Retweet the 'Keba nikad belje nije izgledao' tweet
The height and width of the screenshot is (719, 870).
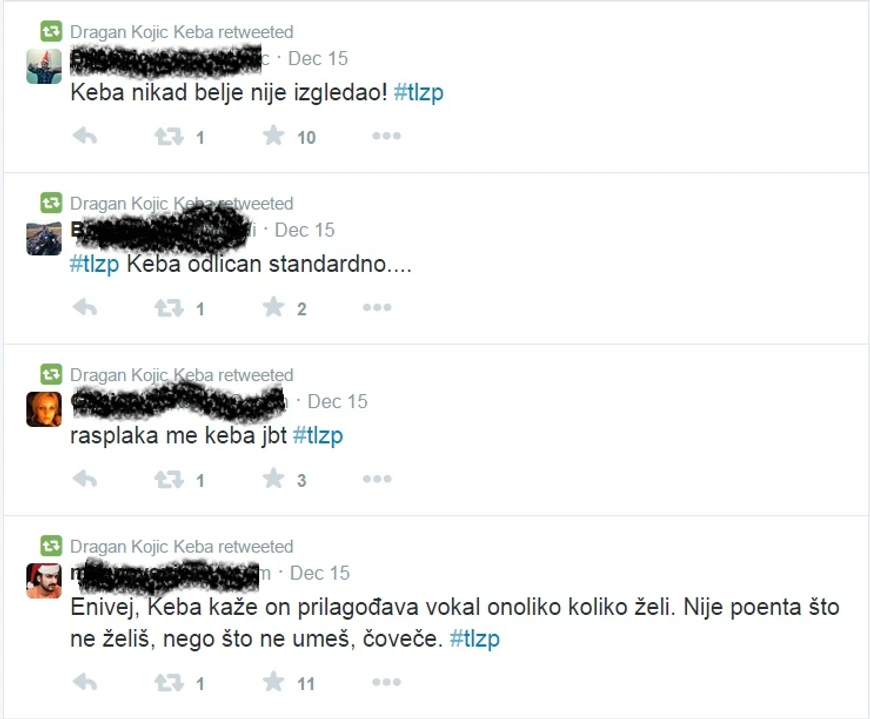pos(169,136)
